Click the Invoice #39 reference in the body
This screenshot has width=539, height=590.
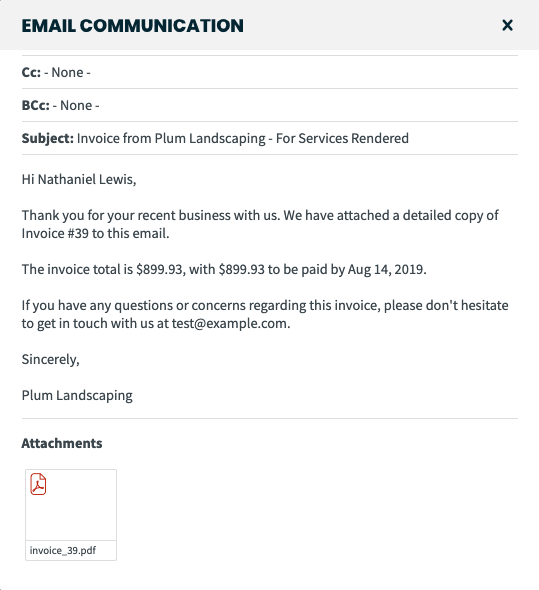(55, 233)
